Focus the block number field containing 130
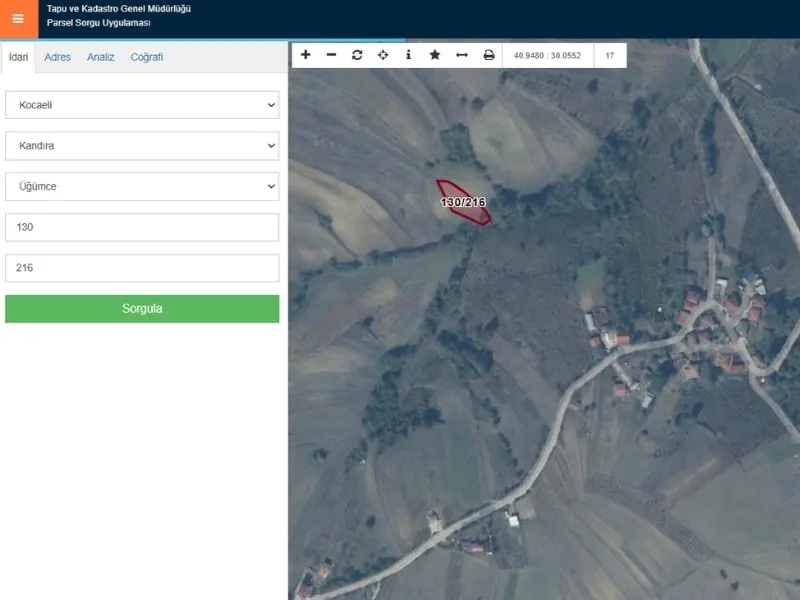800x600 pixels. click(x=142, y=227)
